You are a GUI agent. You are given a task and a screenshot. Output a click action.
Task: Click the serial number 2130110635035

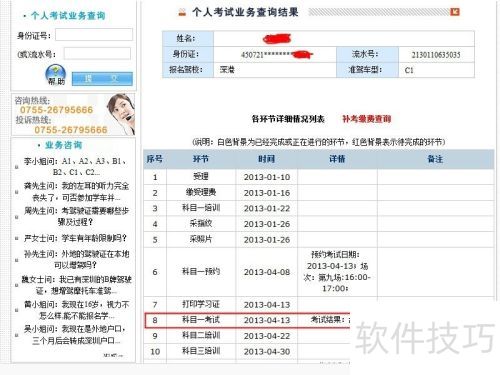pos(436,55)
